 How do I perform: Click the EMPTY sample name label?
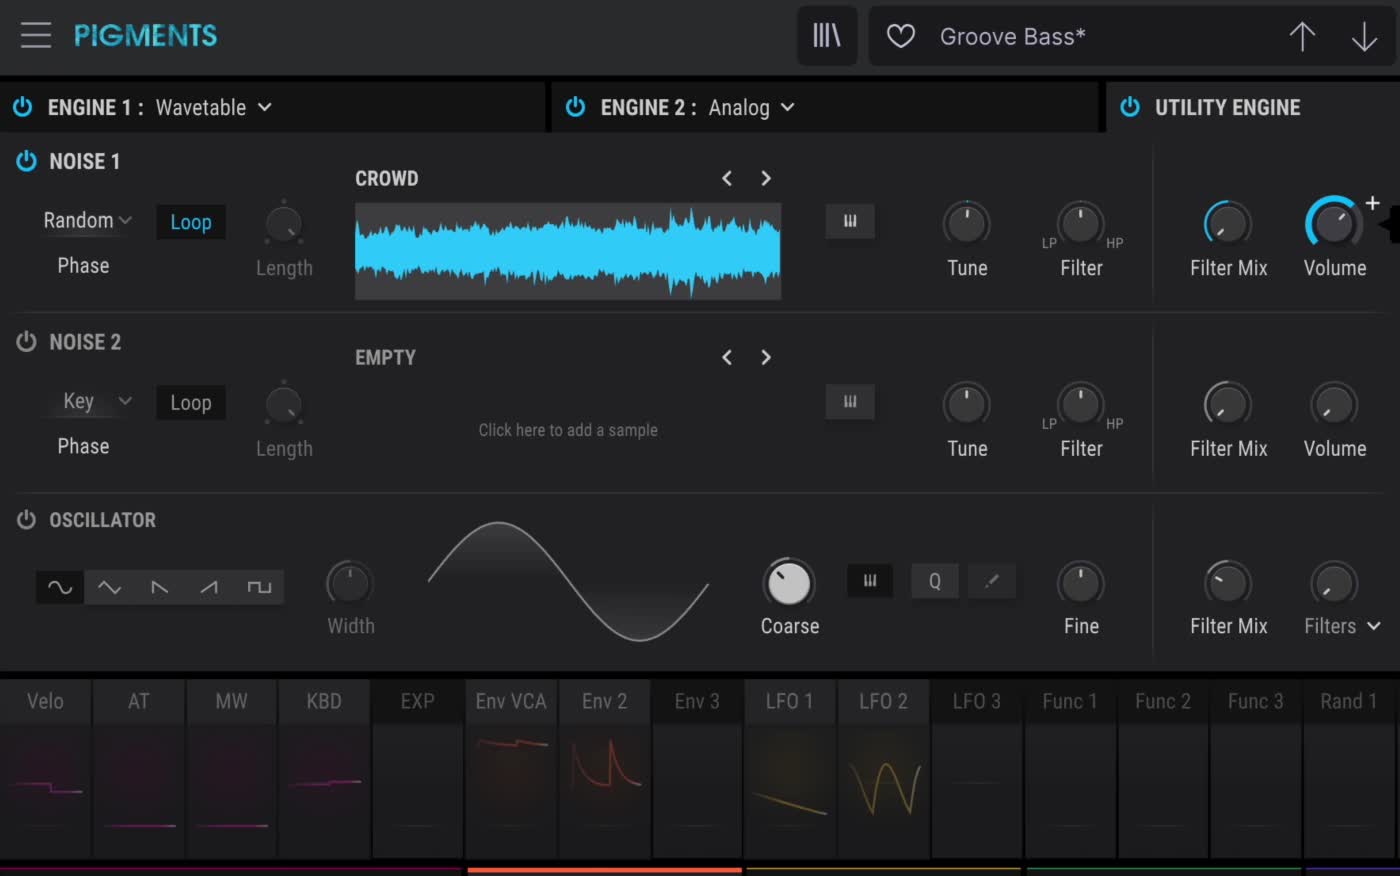pos(385,358)
